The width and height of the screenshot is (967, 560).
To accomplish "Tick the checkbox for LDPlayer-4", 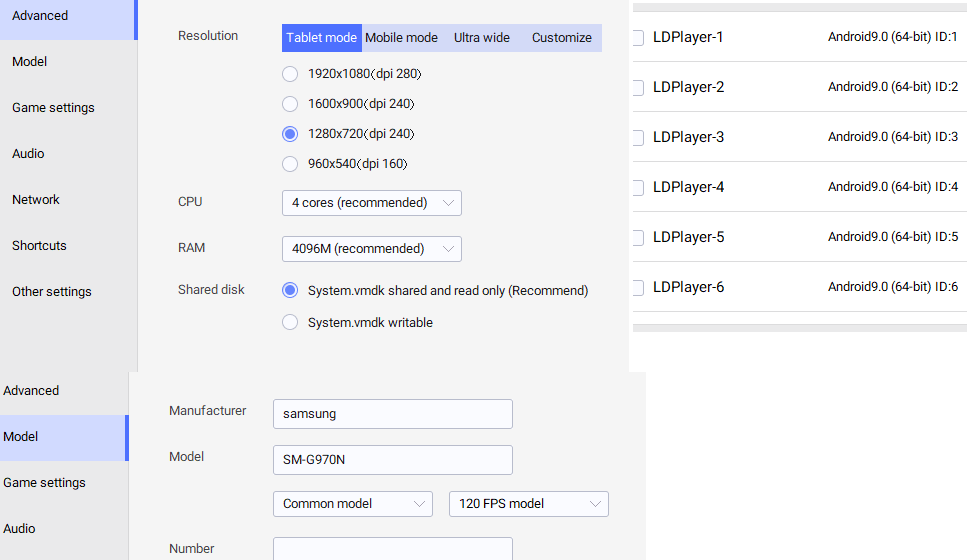I will pos(638,187).
